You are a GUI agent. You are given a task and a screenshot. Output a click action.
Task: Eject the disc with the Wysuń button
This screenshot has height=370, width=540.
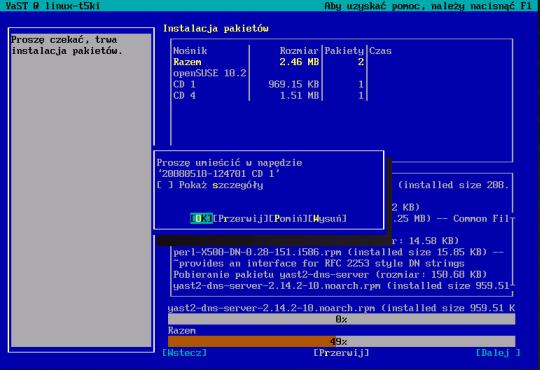328,218
